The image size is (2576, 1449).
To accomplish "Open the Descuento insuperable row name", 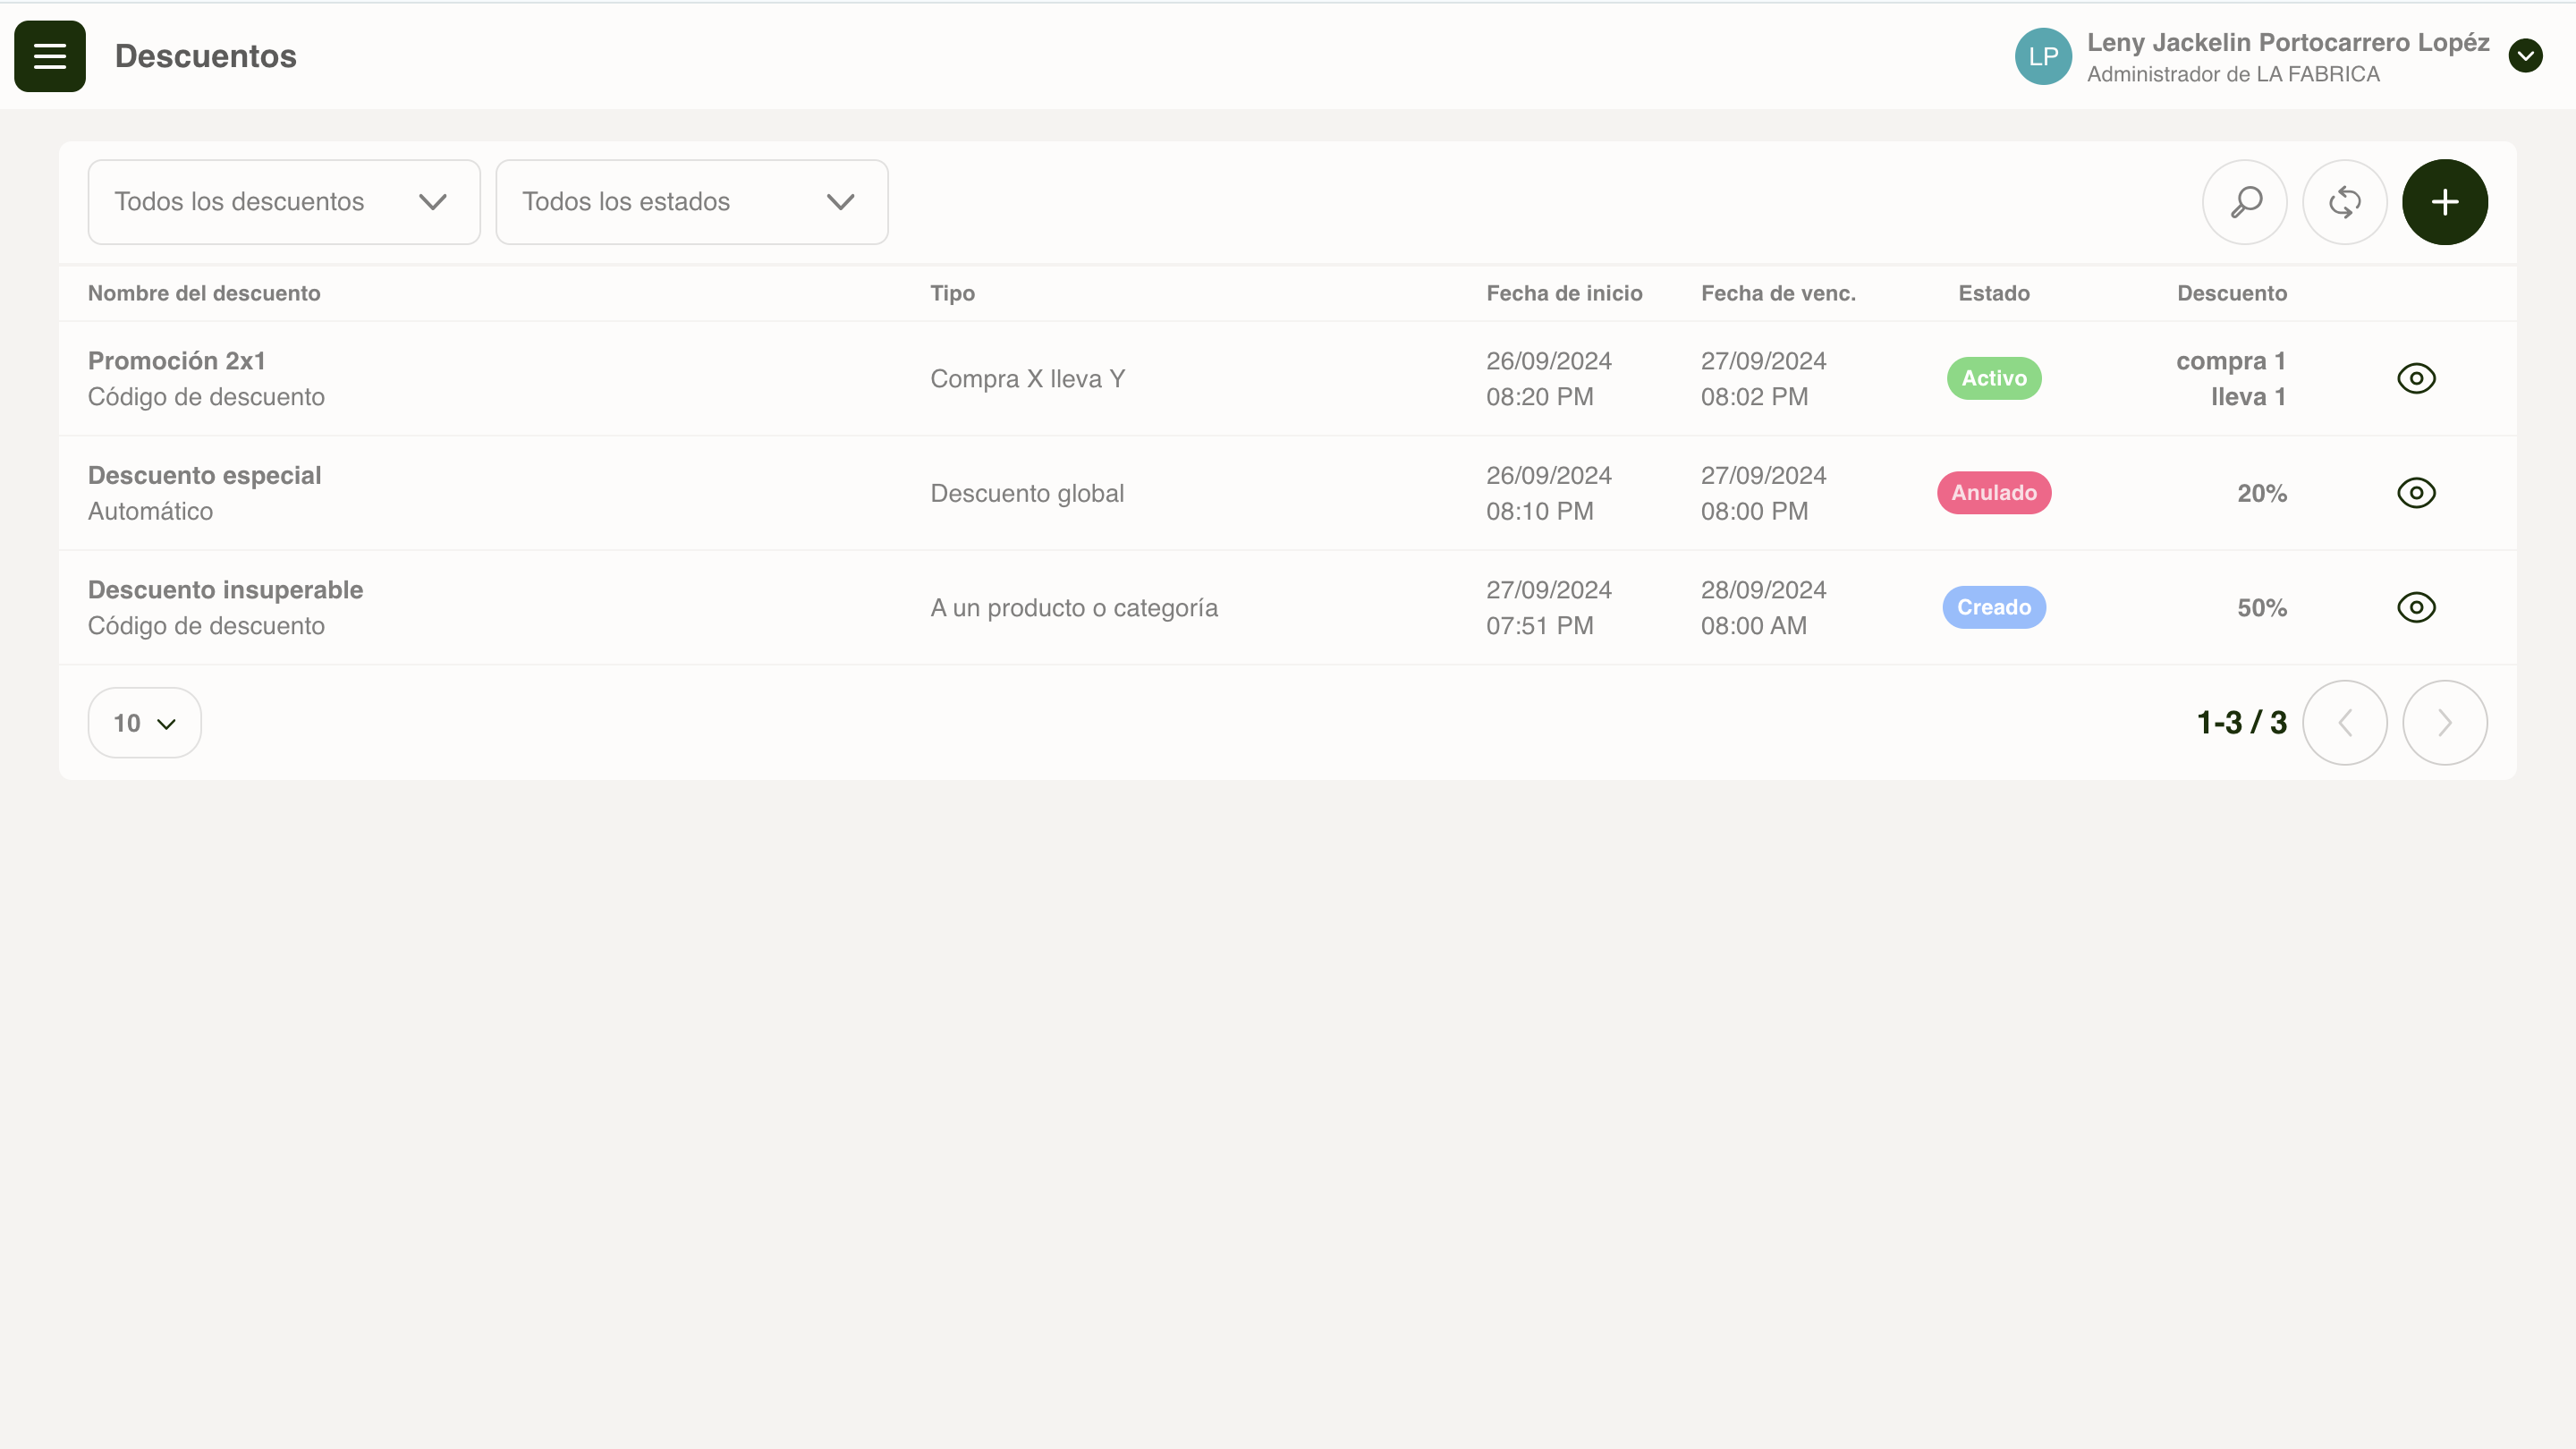I will 225,590.
